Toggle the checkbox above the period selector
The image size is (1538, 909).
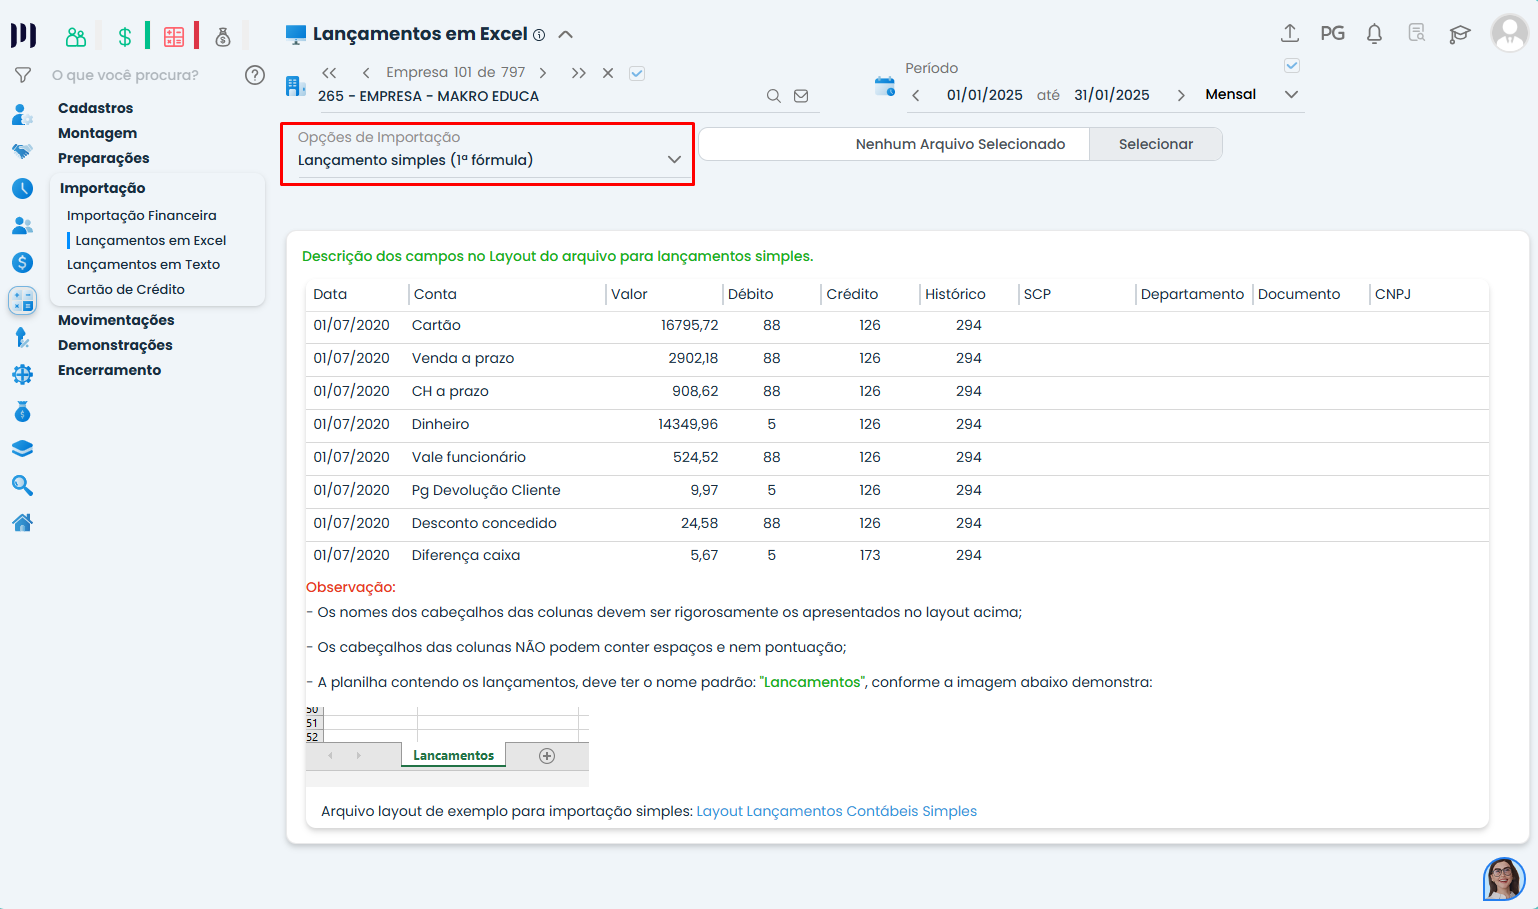pyautogui.click(x=1291, y=66)
